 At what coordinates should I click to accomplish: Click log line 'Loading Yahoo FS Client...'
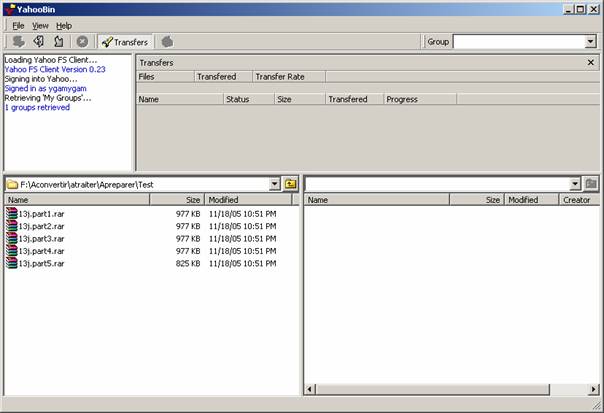pyautogui.click(x=51, y=60)
